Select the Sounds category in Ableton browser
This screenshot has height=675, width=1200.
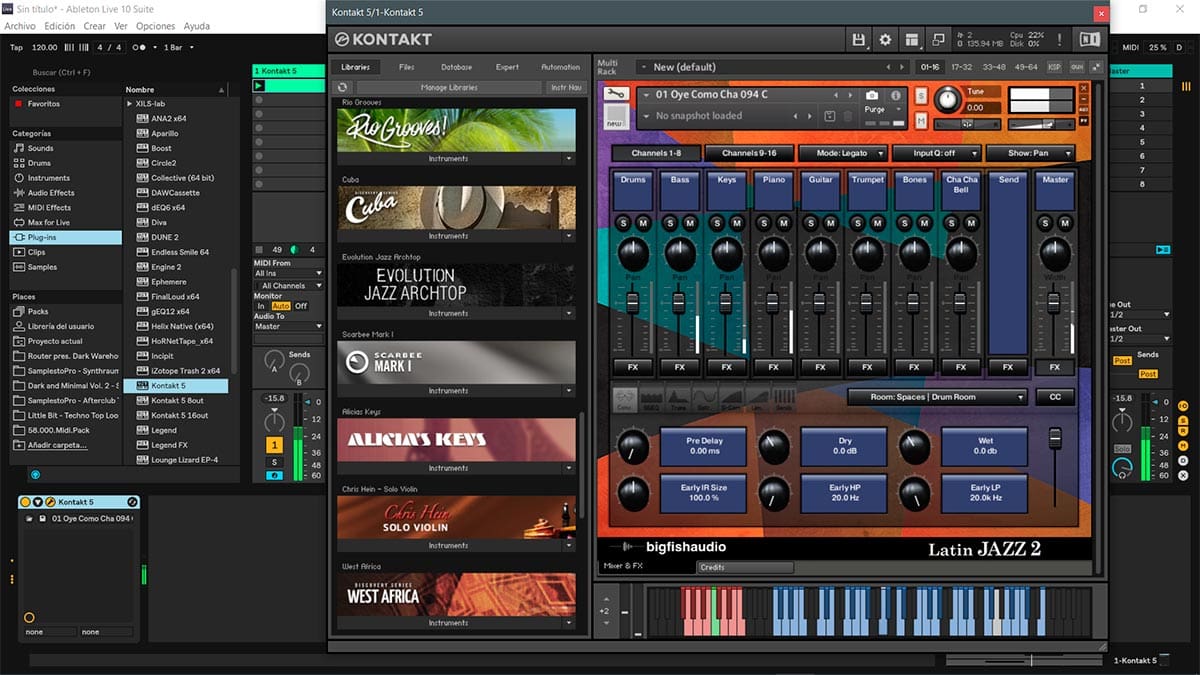click(x=41, y=148)
